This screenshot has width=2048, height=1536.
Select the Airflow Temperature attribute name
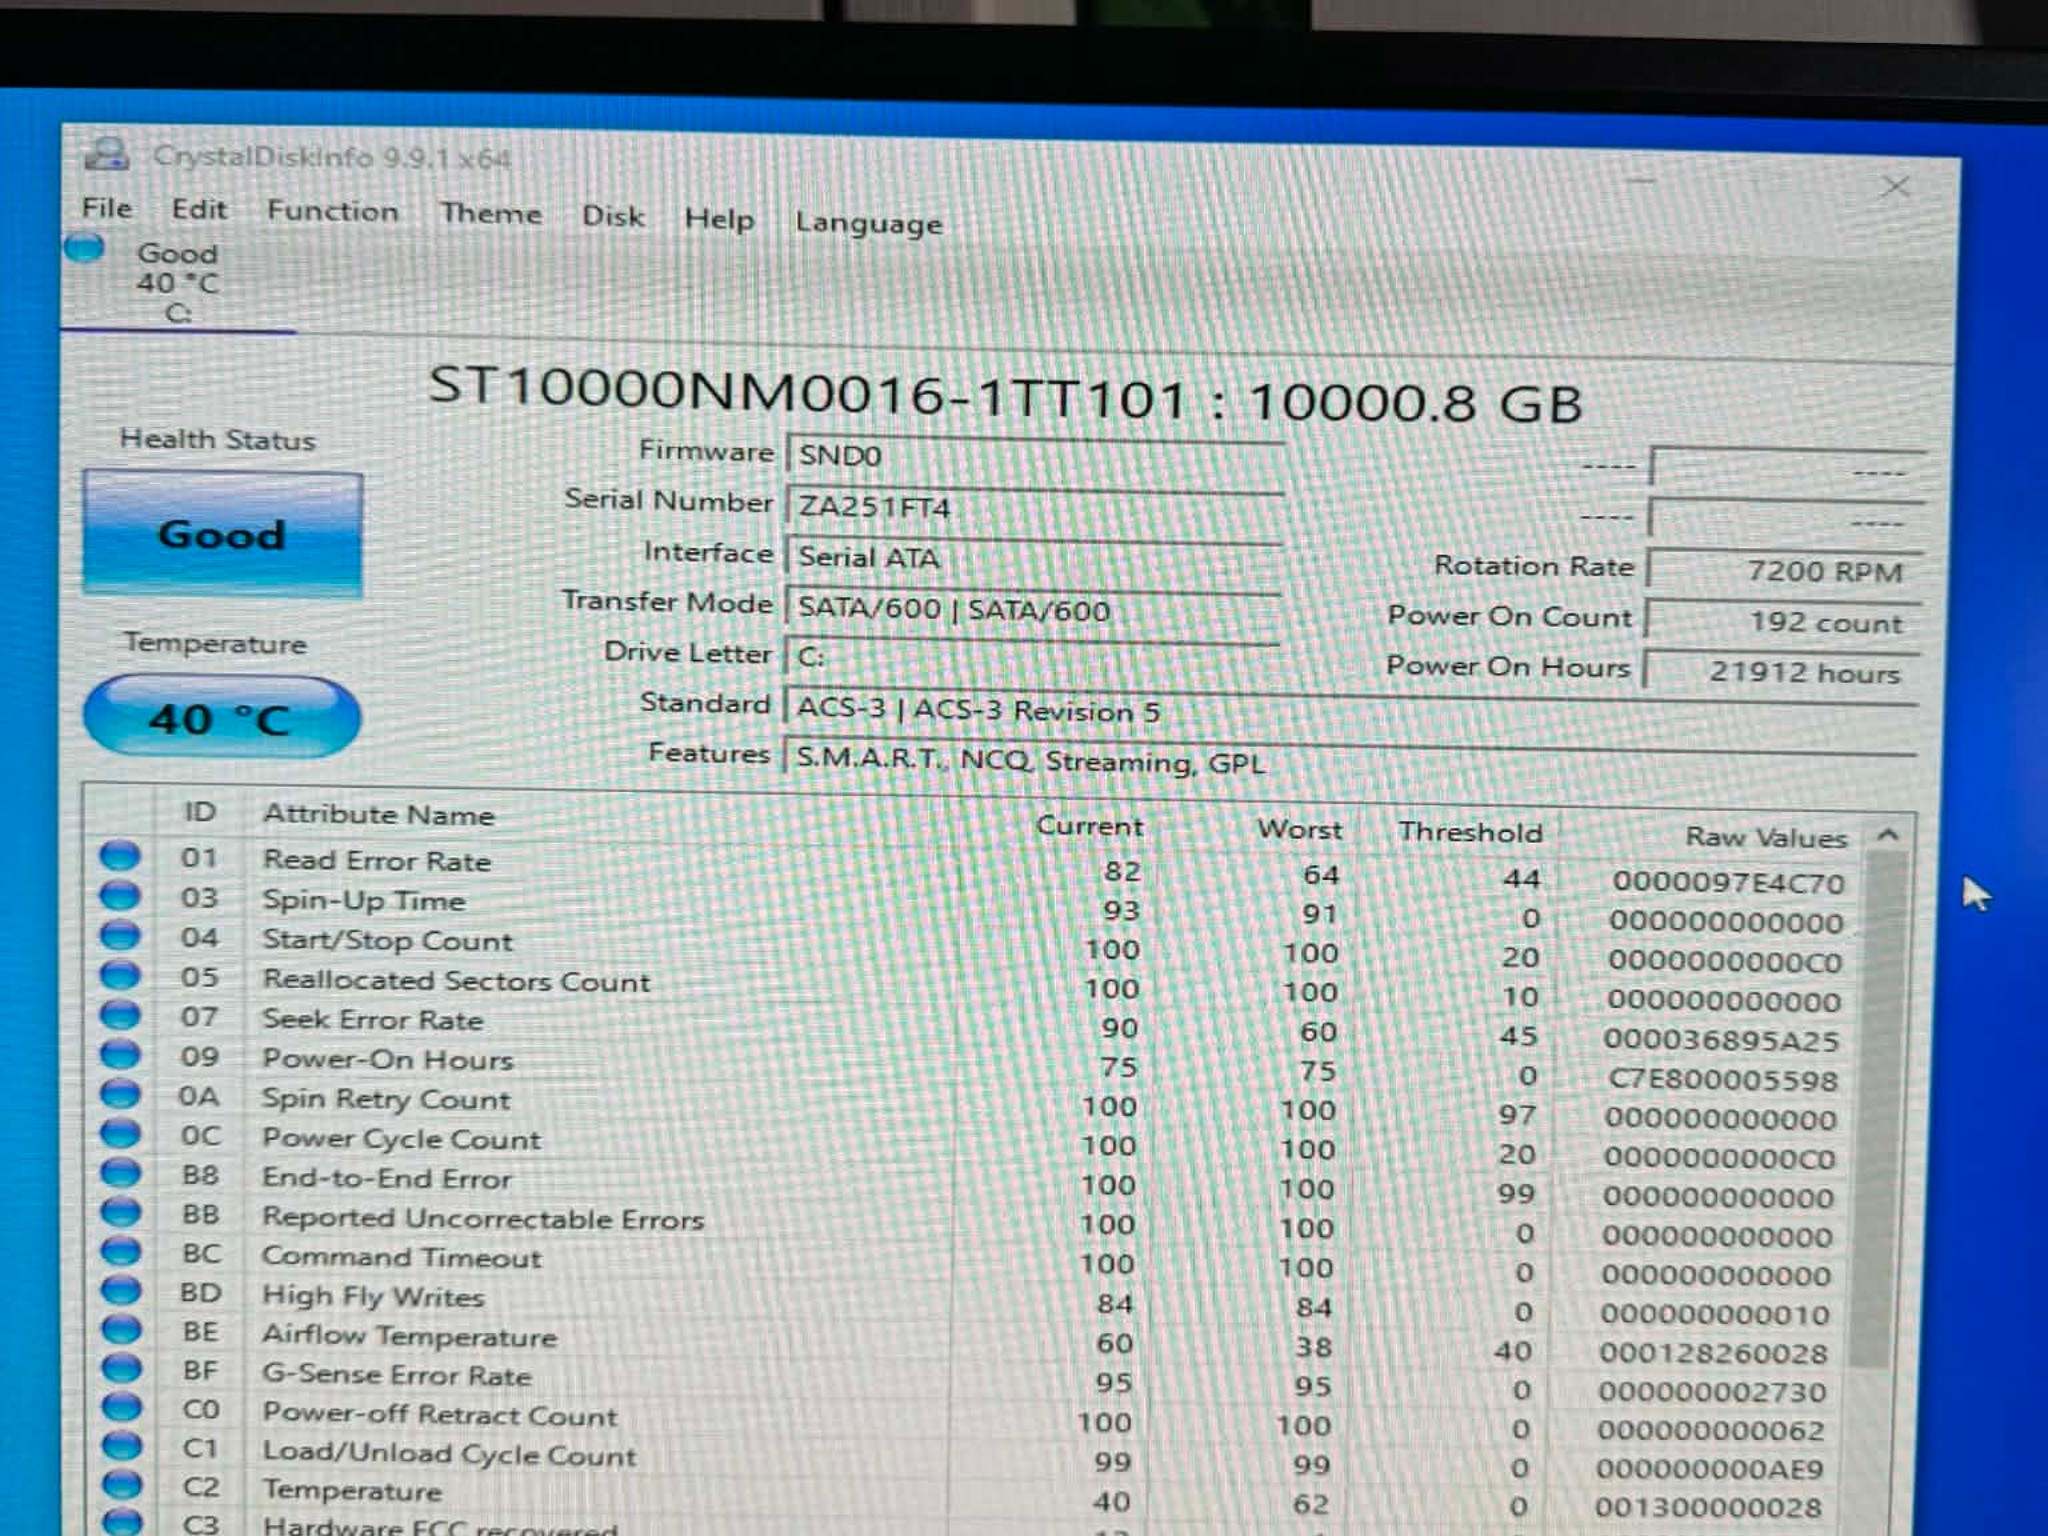tap(410, 1336)
